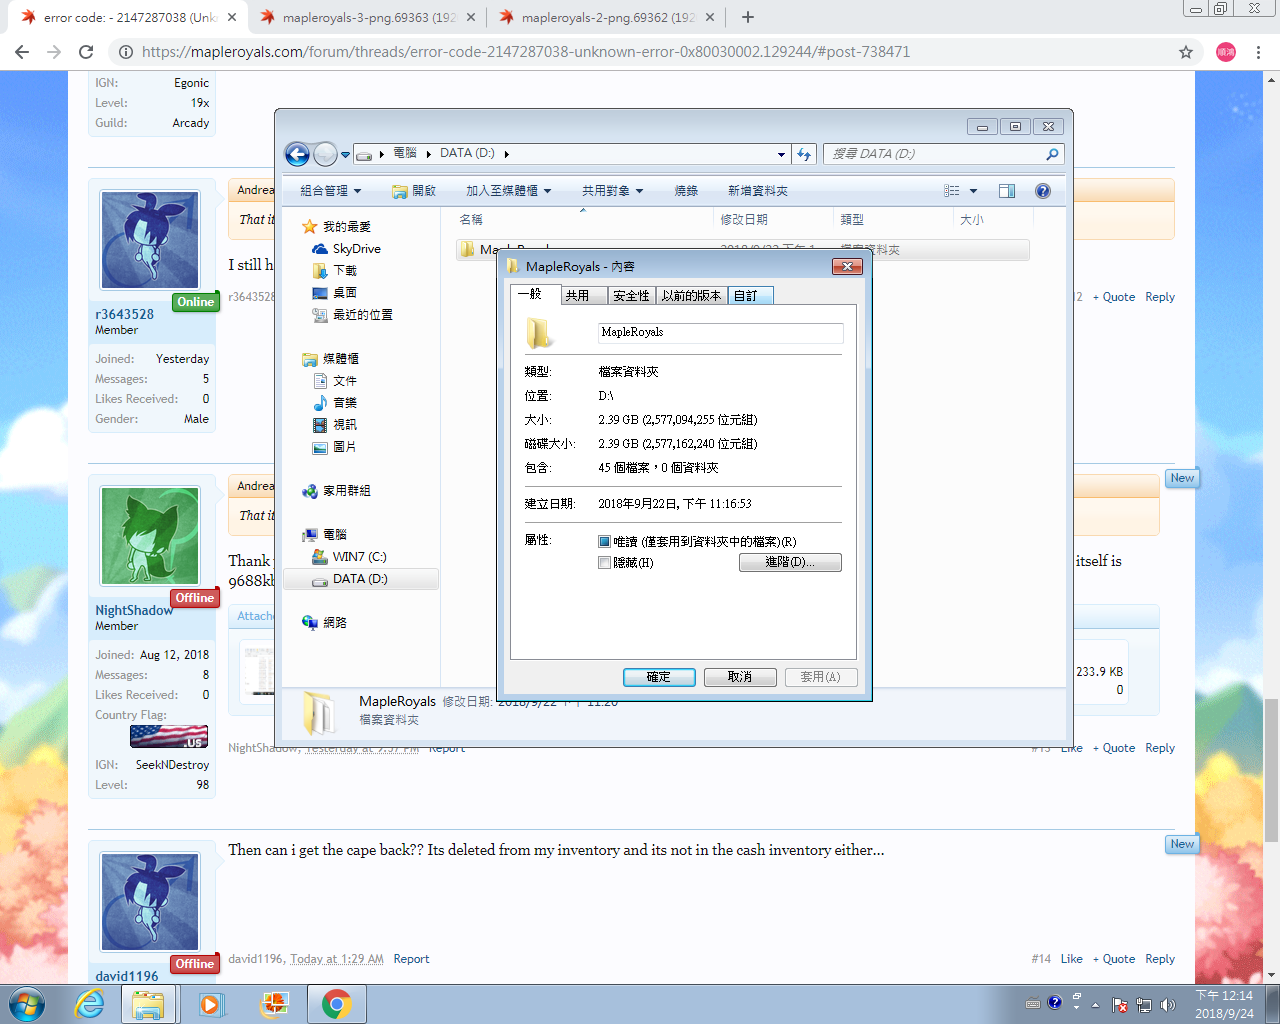Click browser vertical scrollbar thumb
Viewport: 1280px width, 1024px height.
coord(1272,770)
